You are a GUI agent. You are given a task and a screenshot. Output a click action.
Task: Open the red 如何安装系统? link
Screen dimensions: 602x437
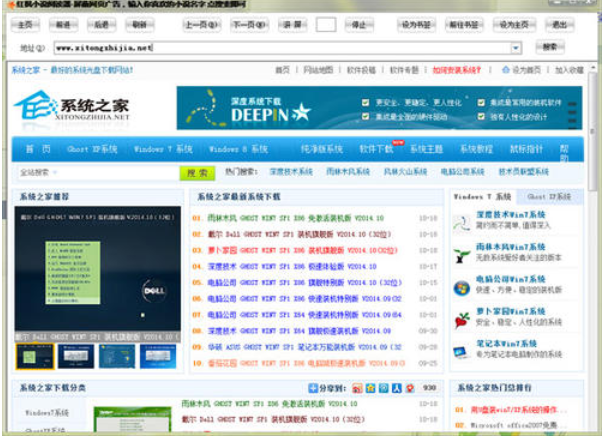pyautogui.click(x=456, y=70)
